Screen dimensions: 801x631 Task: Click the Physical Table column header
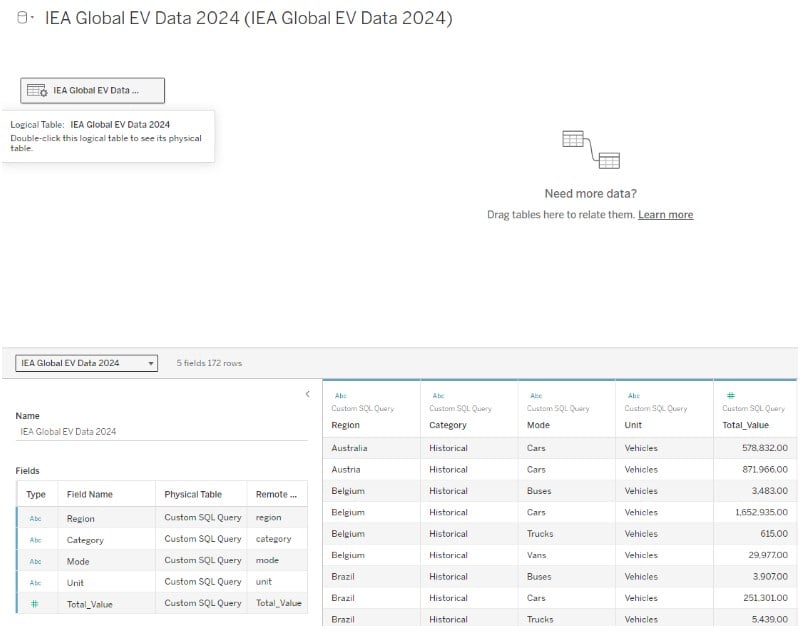click(193, 495)
